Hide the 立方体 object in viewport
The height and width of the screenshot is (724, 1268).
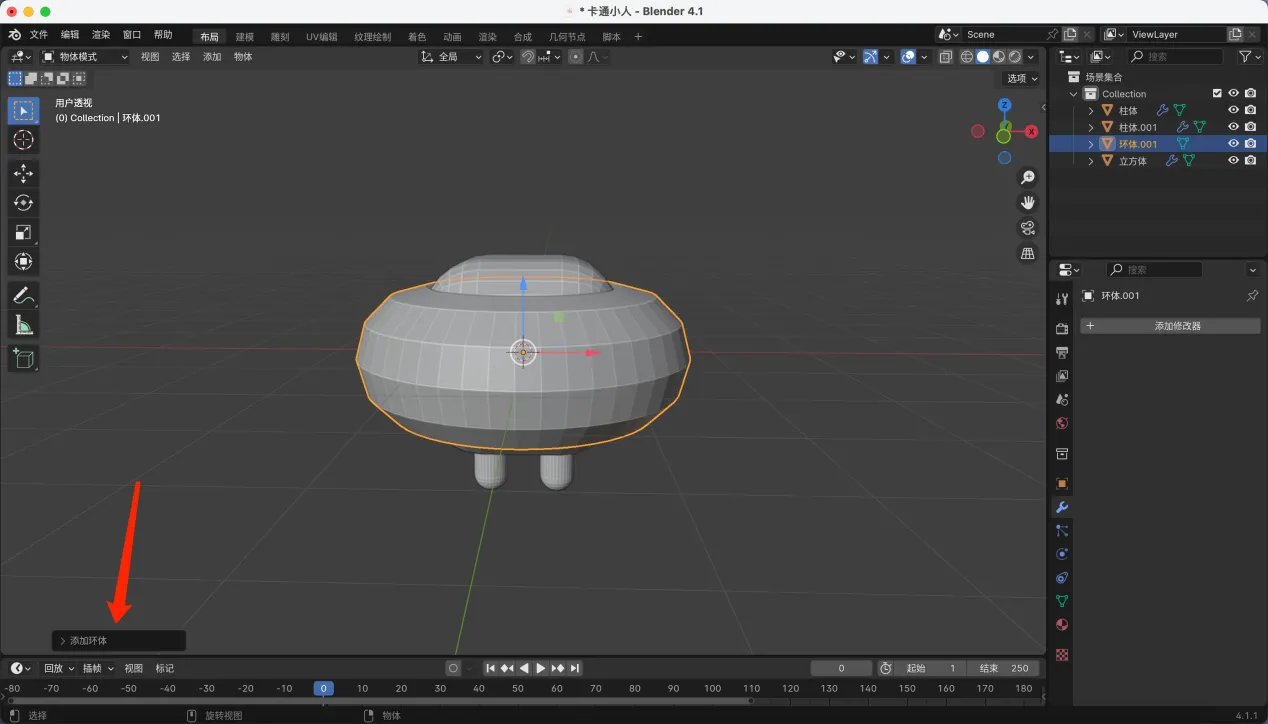pos(1233,160)
